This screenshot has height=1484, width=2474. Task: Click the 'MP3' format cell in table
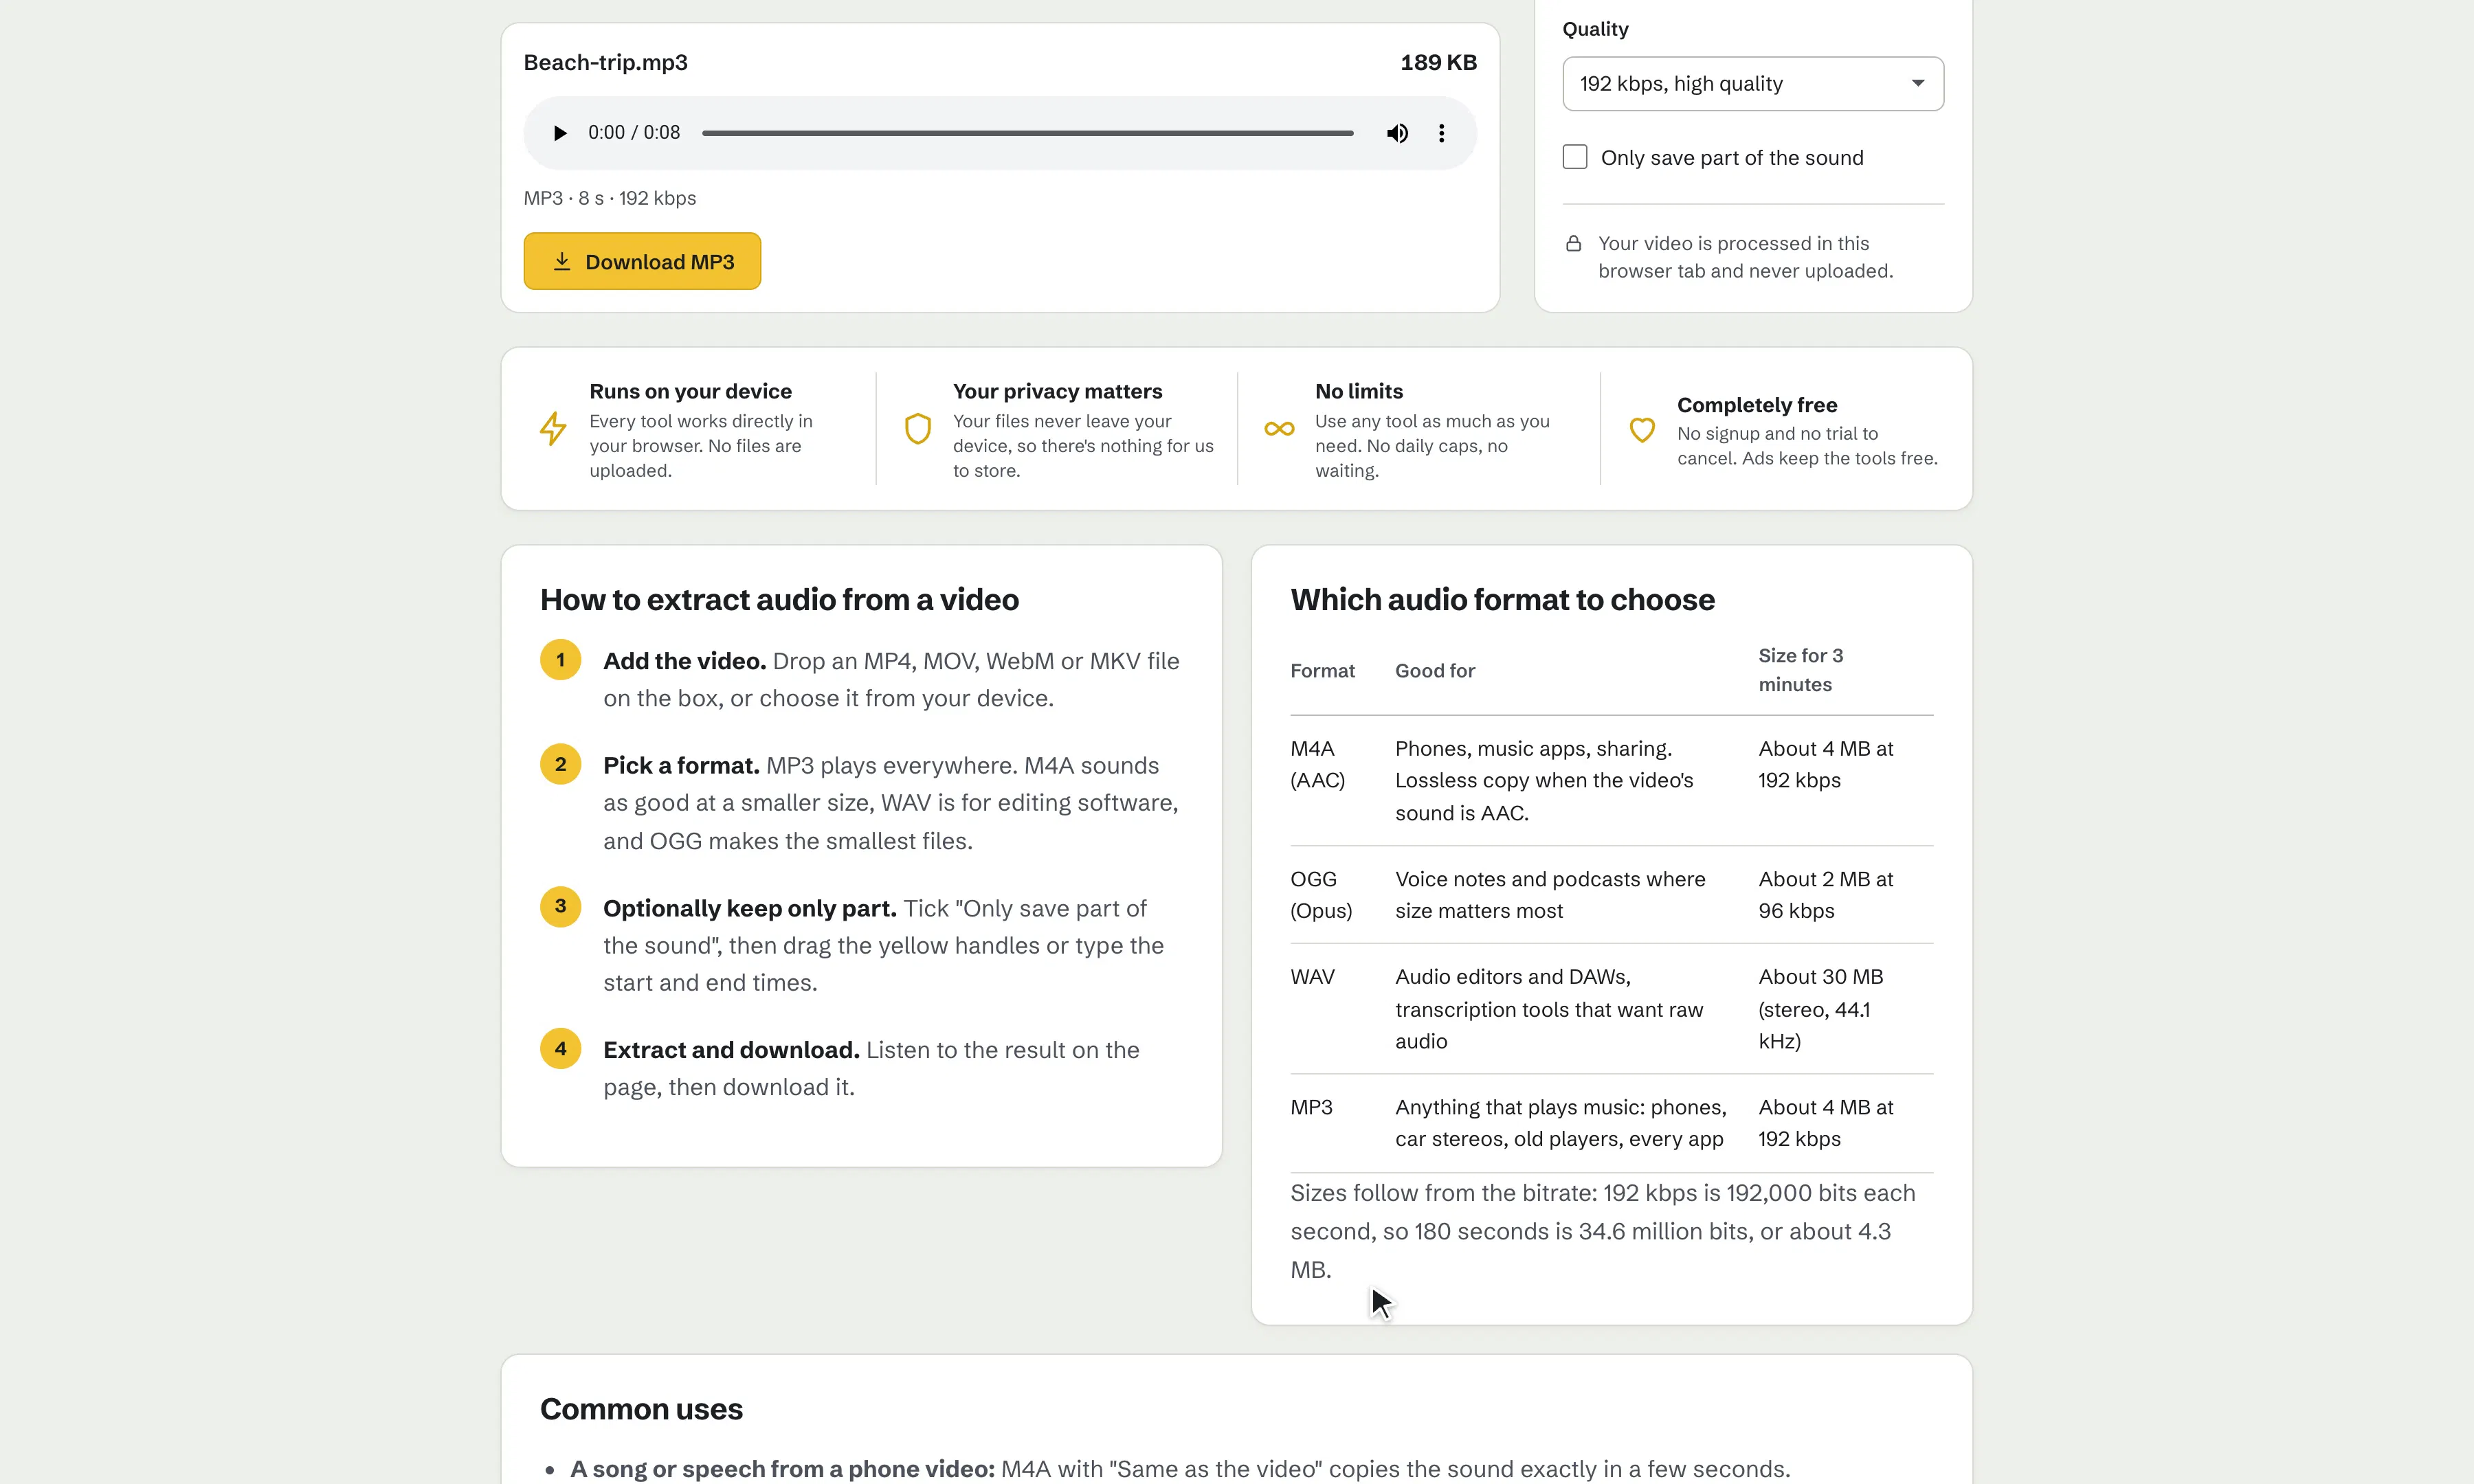1311,1107
